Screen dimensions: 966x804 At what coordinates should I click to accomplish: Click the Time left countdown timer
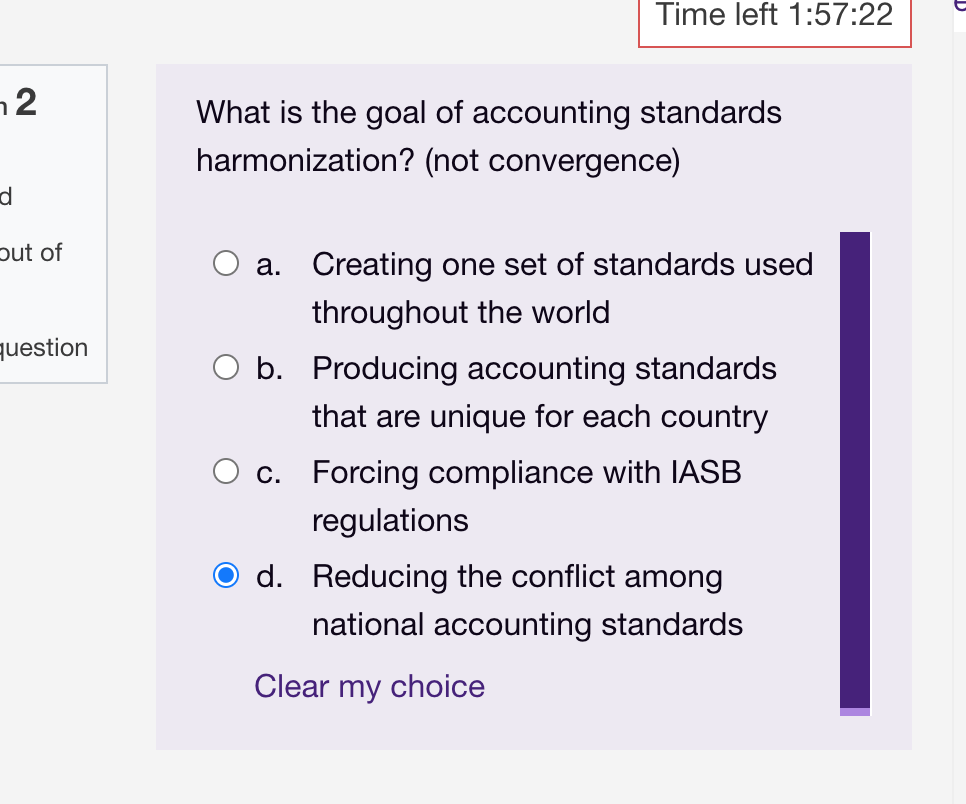tap(775, 16)
